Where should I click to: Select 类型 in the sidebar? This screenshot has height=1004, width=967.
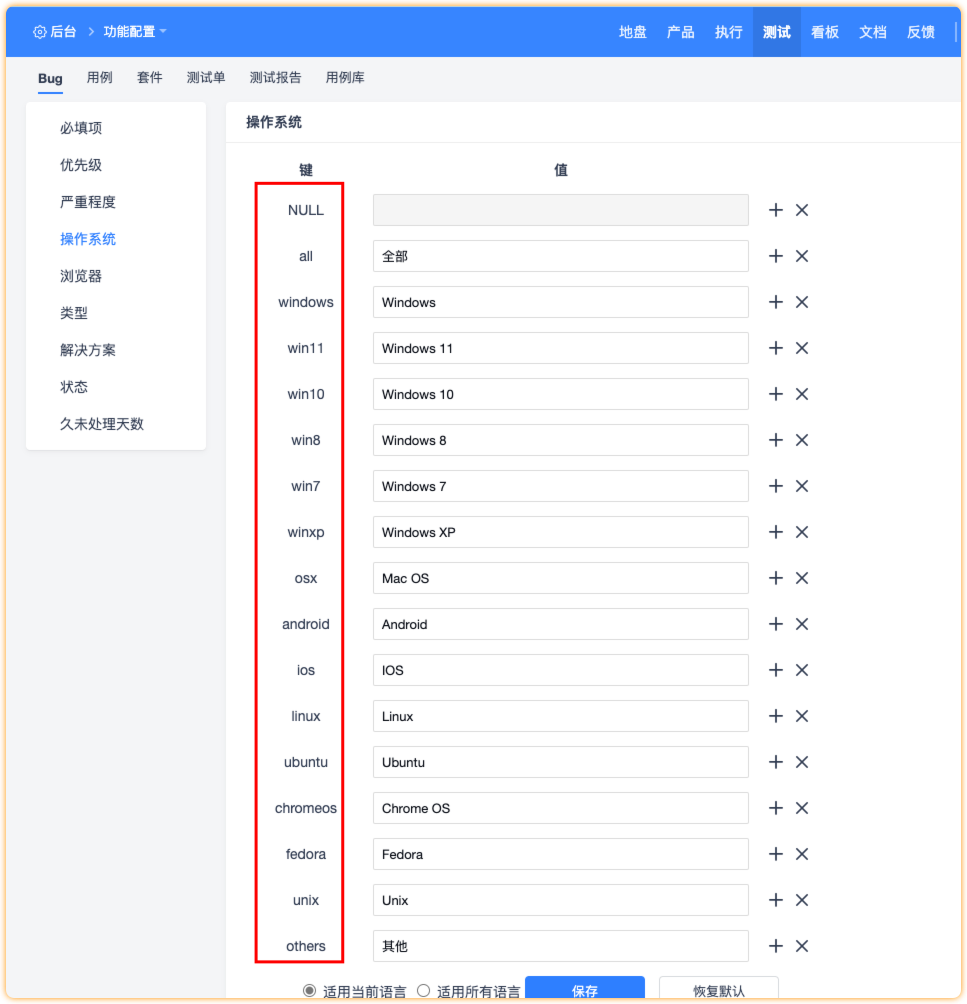point(74,314)
